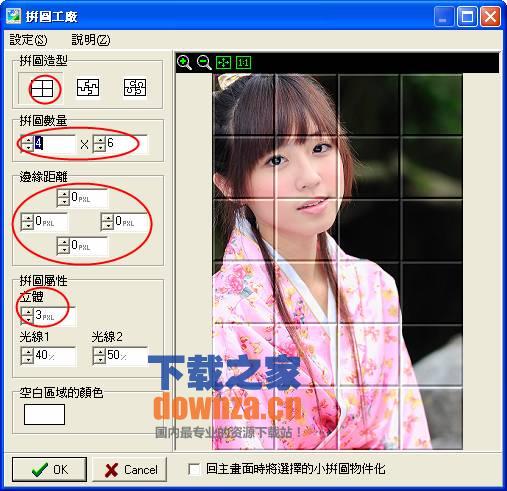Adjust the top edge distance spinner
Viewport: 507px width, 491px height.
(63, 198)
